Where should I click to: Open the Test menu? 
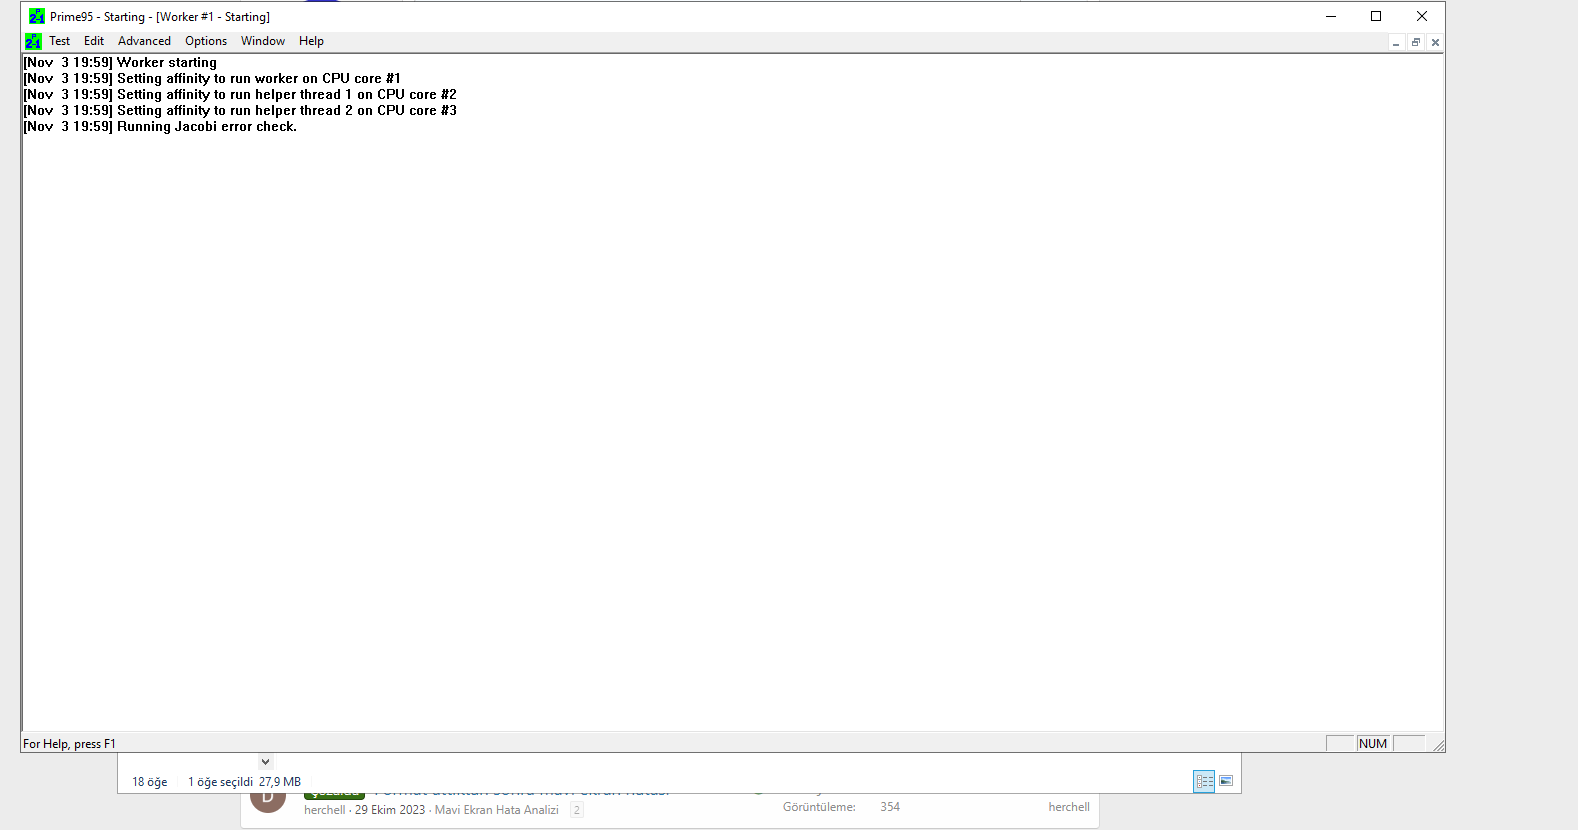point(60,41)
